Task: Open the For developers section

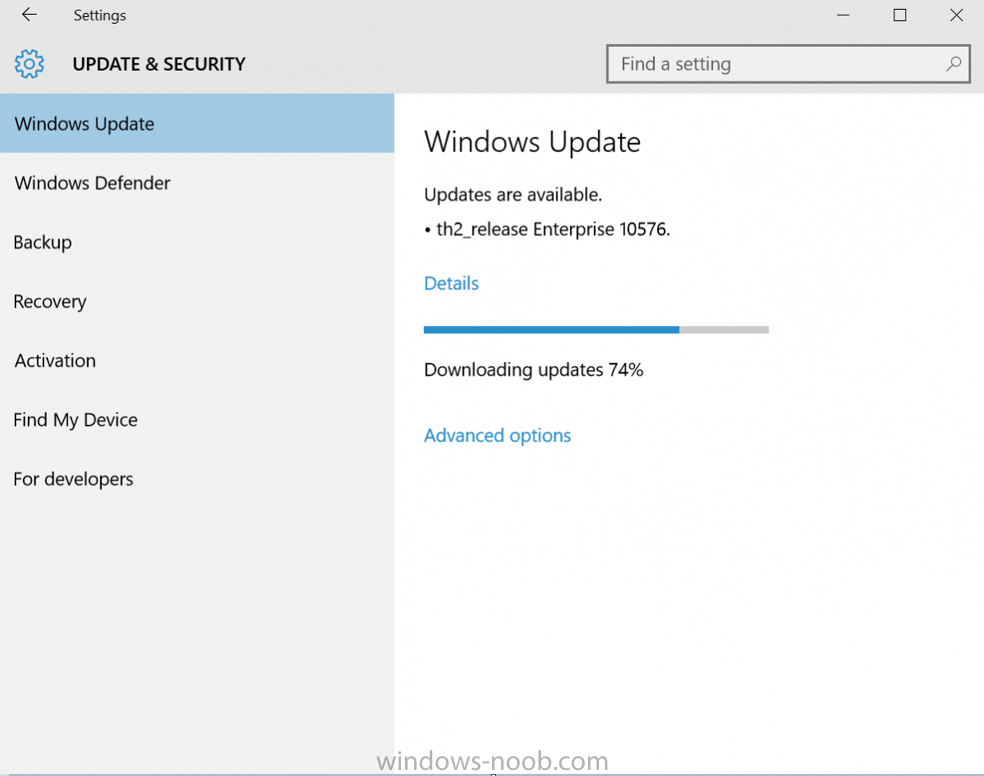Action: tap(197, 479)
